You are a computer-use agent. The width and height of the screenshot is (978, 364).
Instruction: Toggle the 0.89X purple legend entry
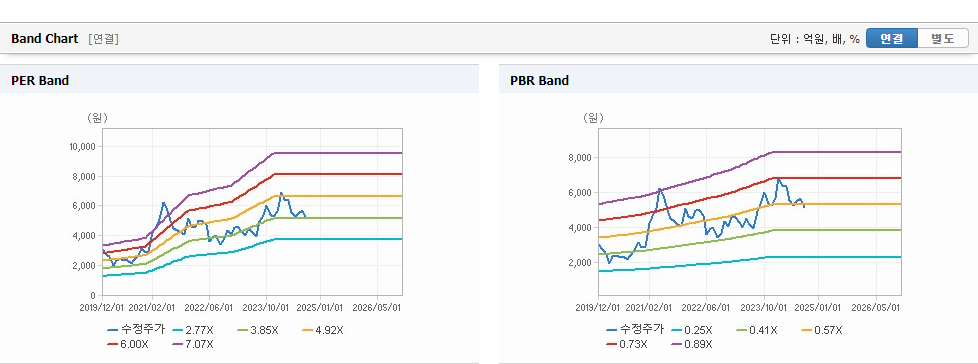click(692, 344)
